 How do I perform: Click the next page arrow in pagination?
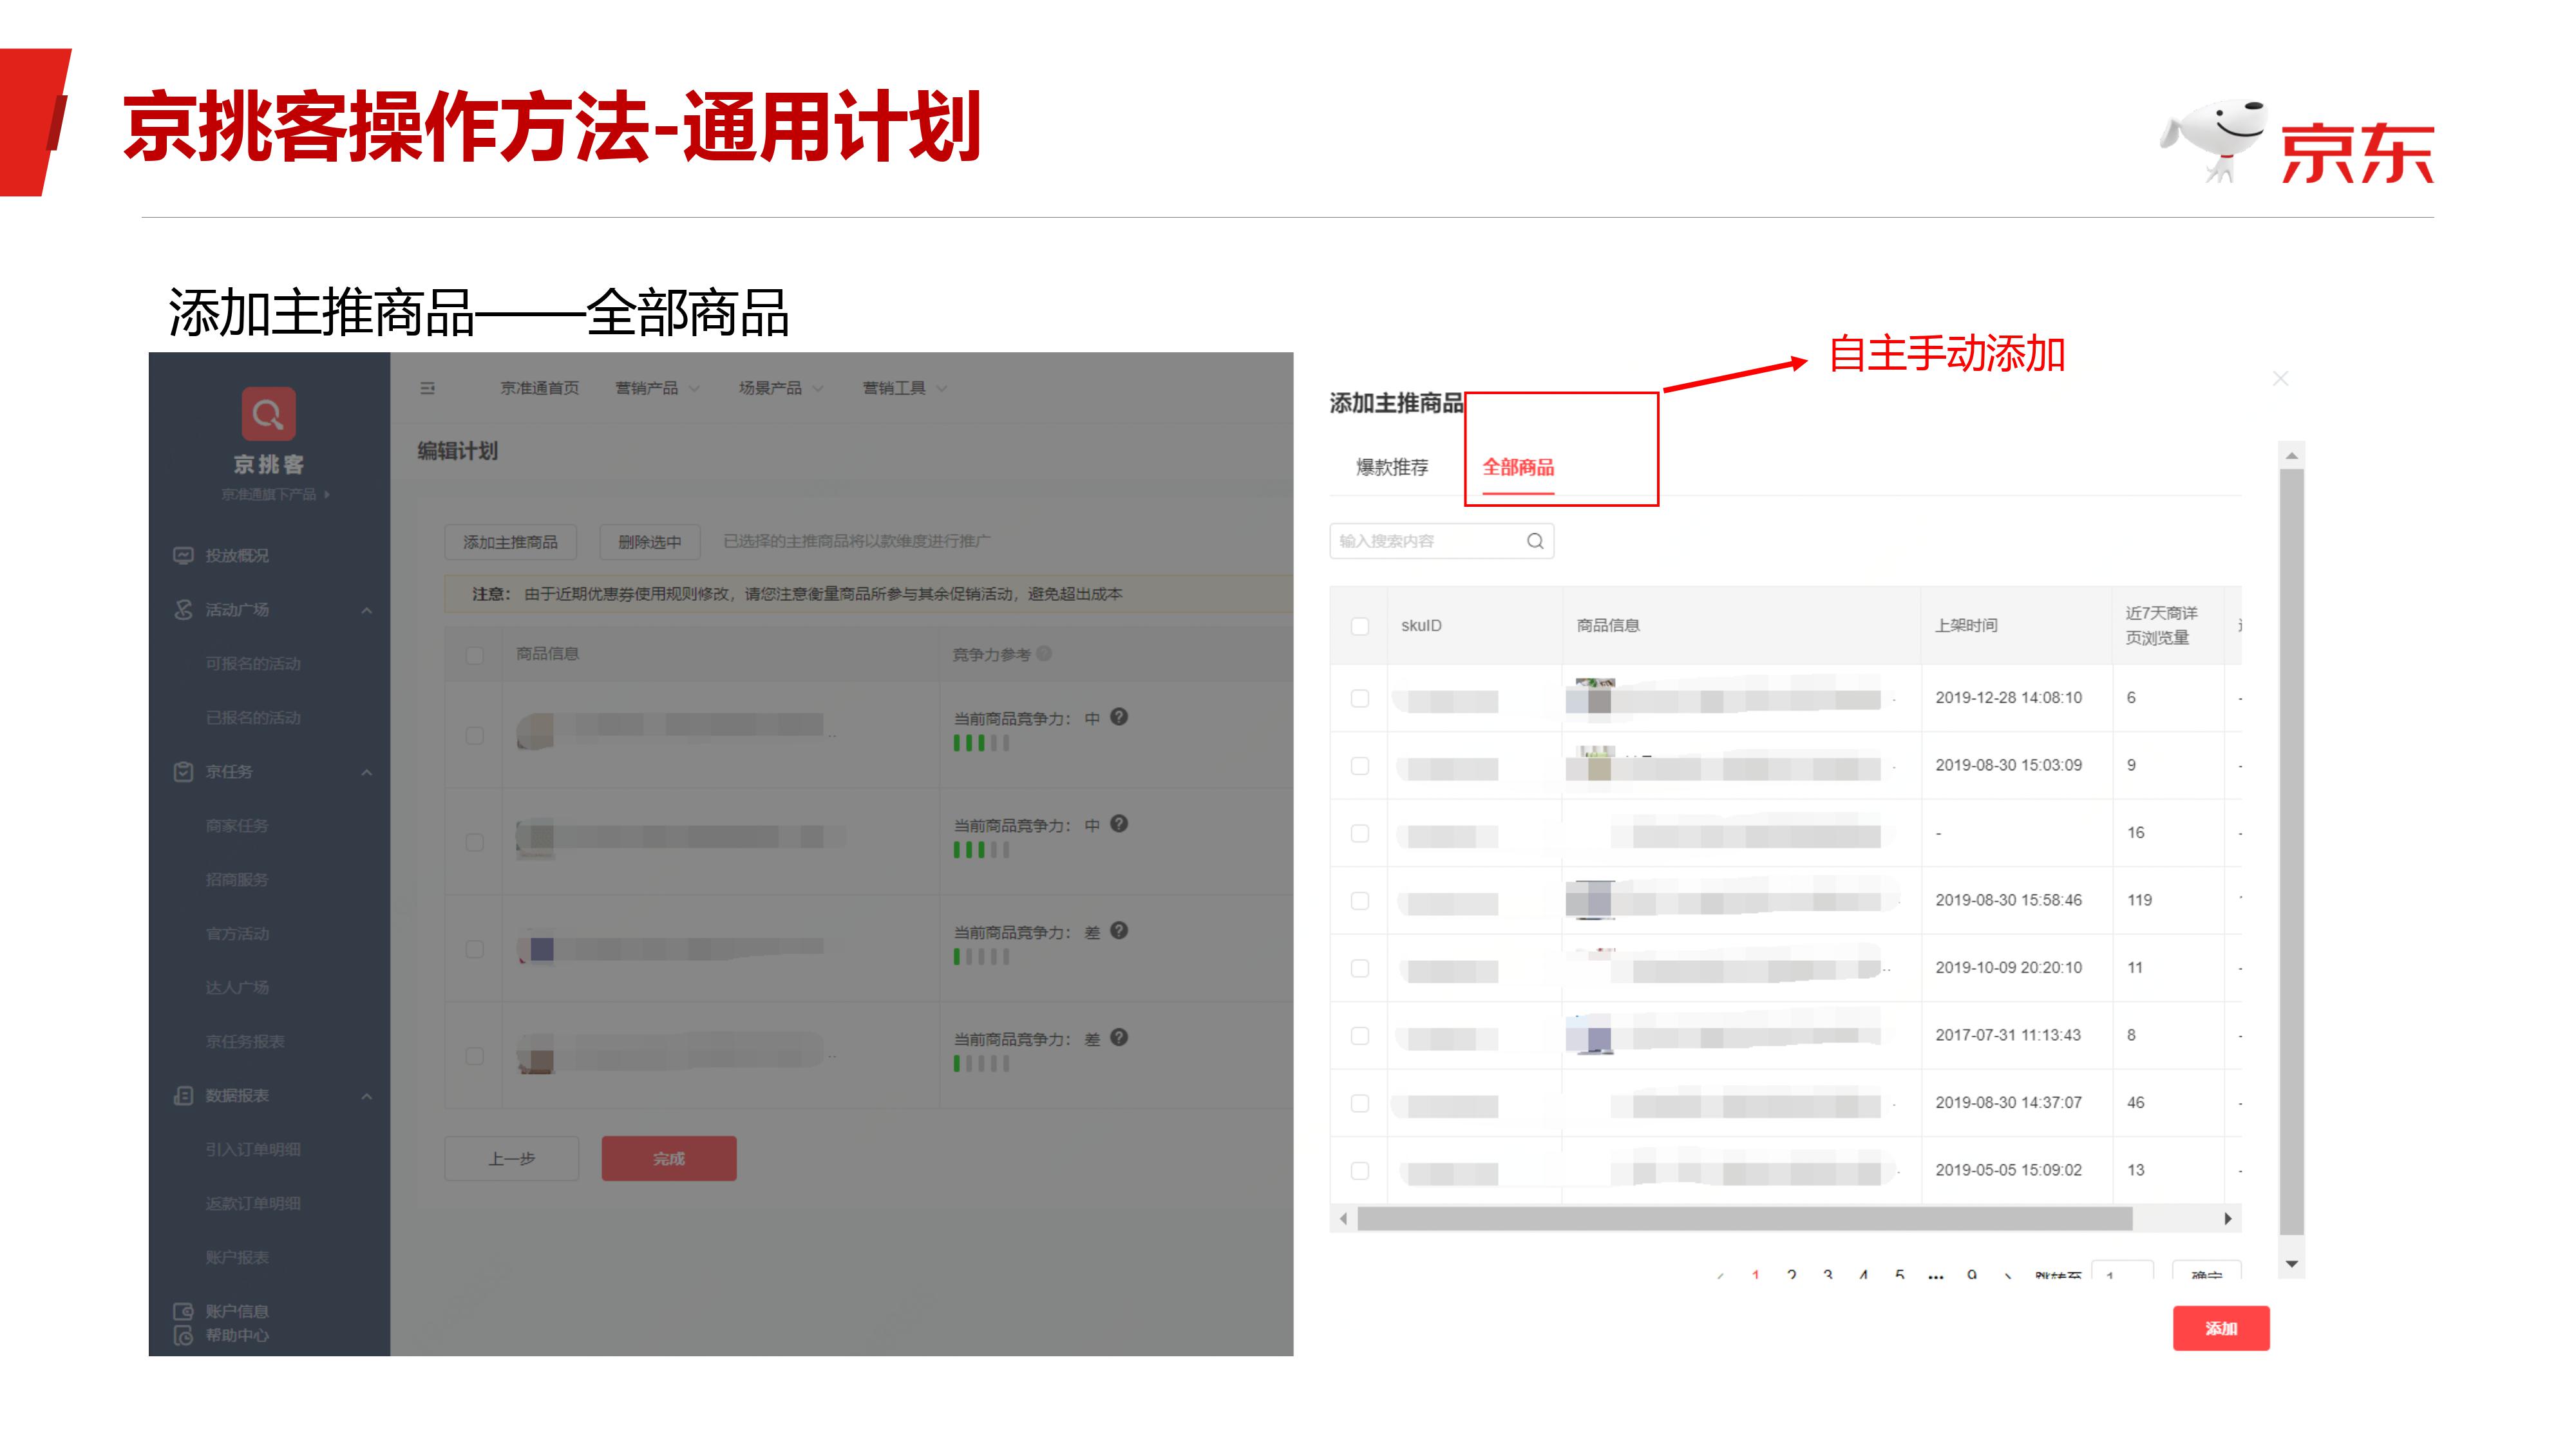coord(2008,1276)
